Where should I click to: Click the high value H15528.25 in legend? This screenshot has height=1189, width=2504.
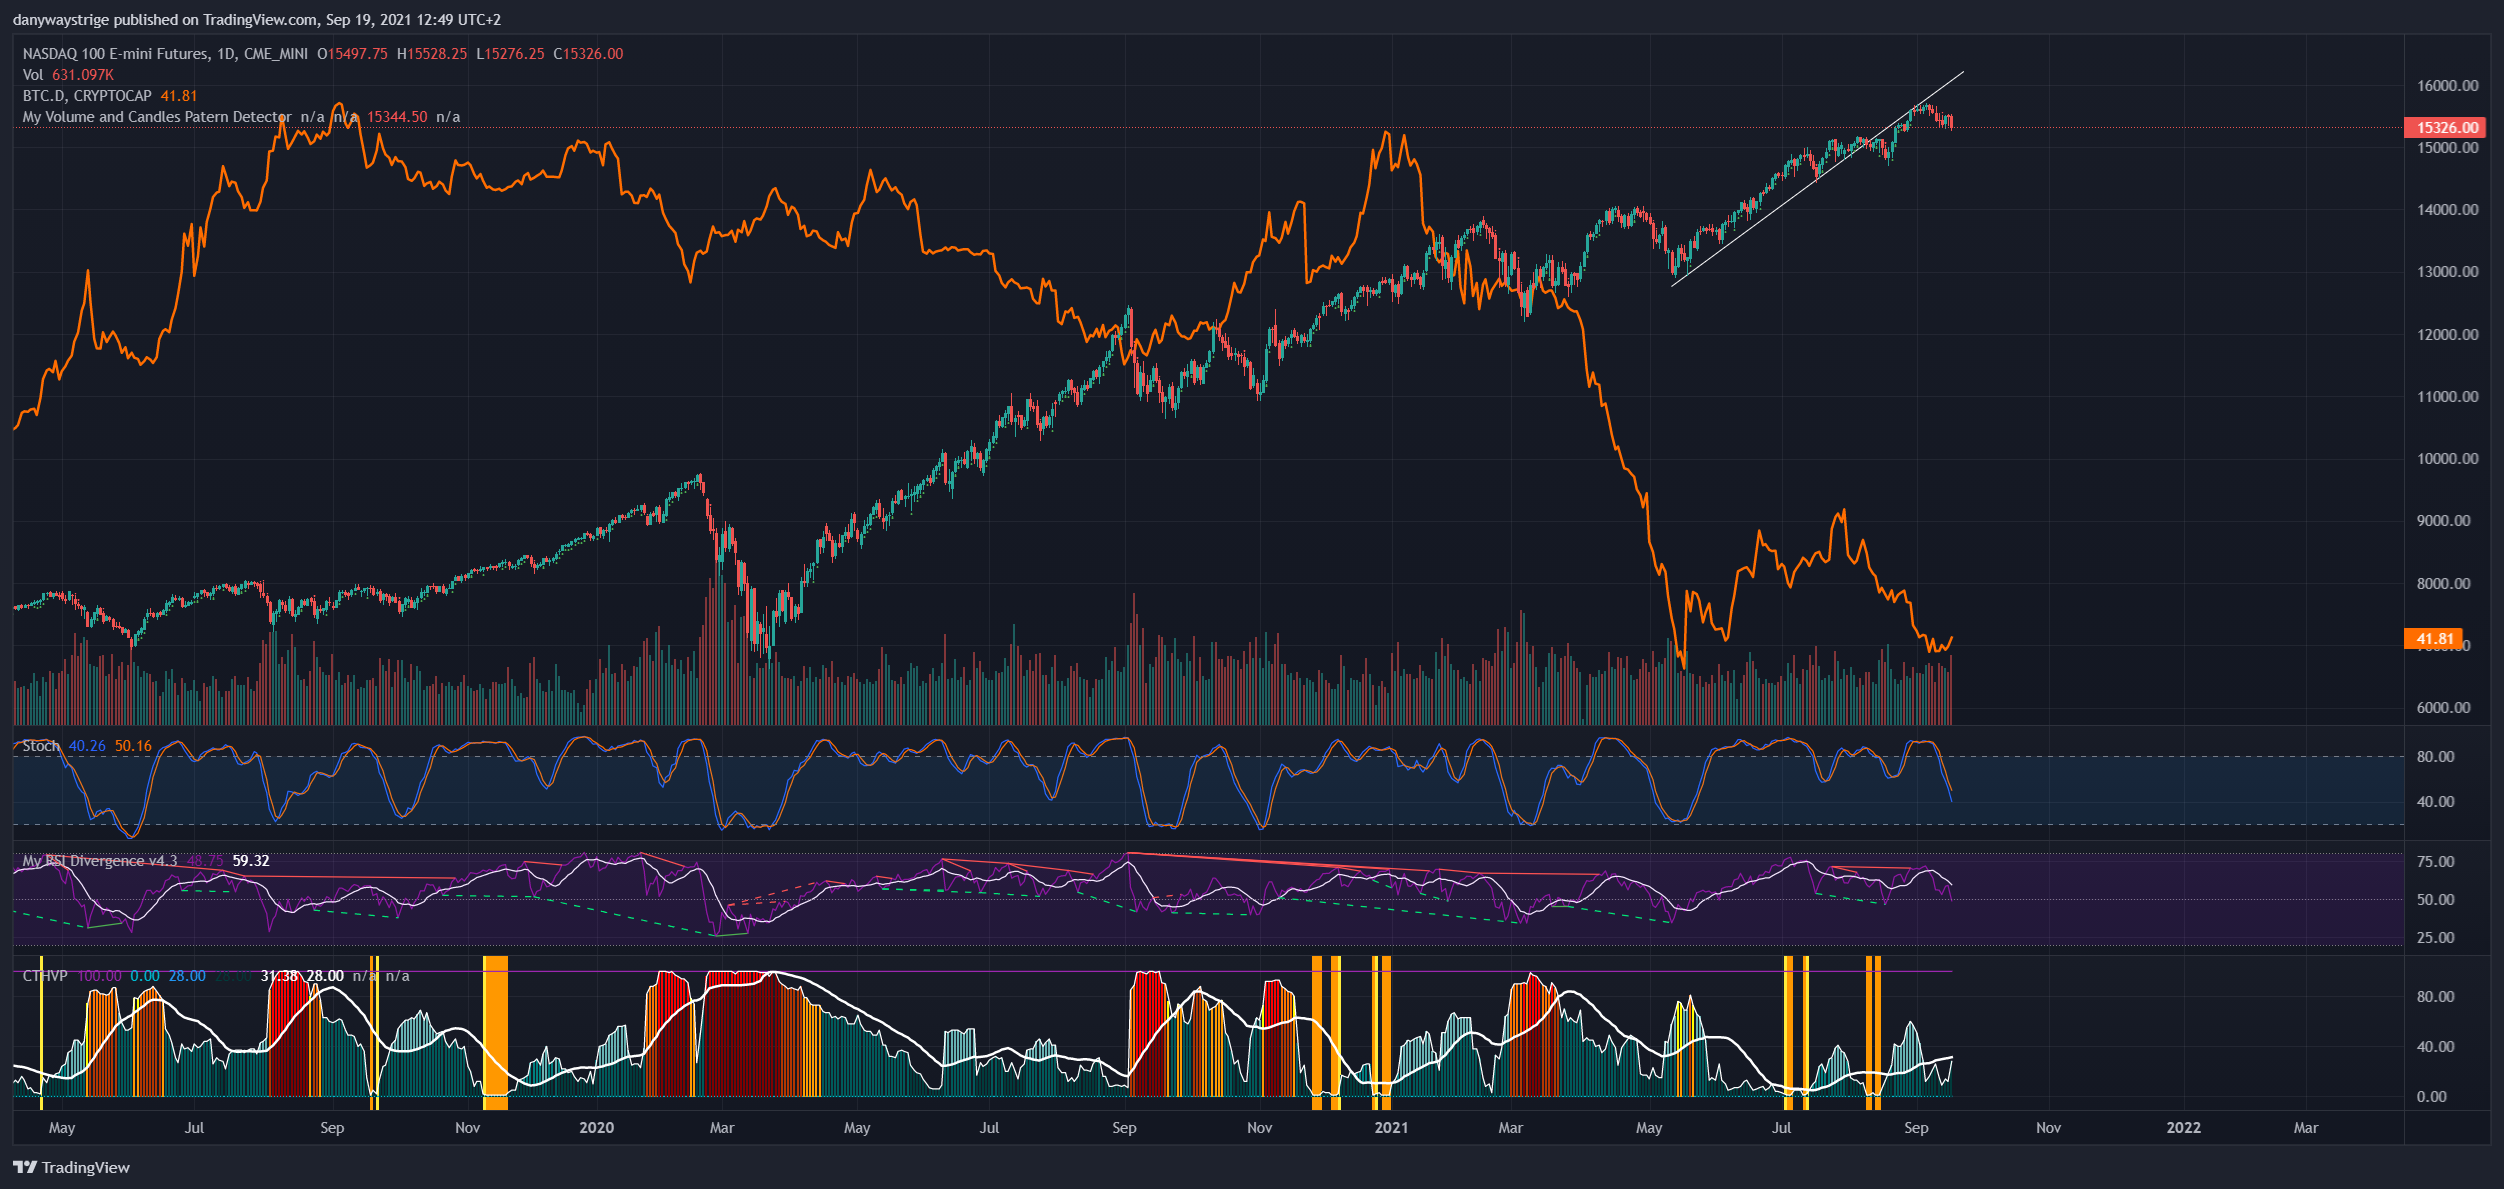432,54
